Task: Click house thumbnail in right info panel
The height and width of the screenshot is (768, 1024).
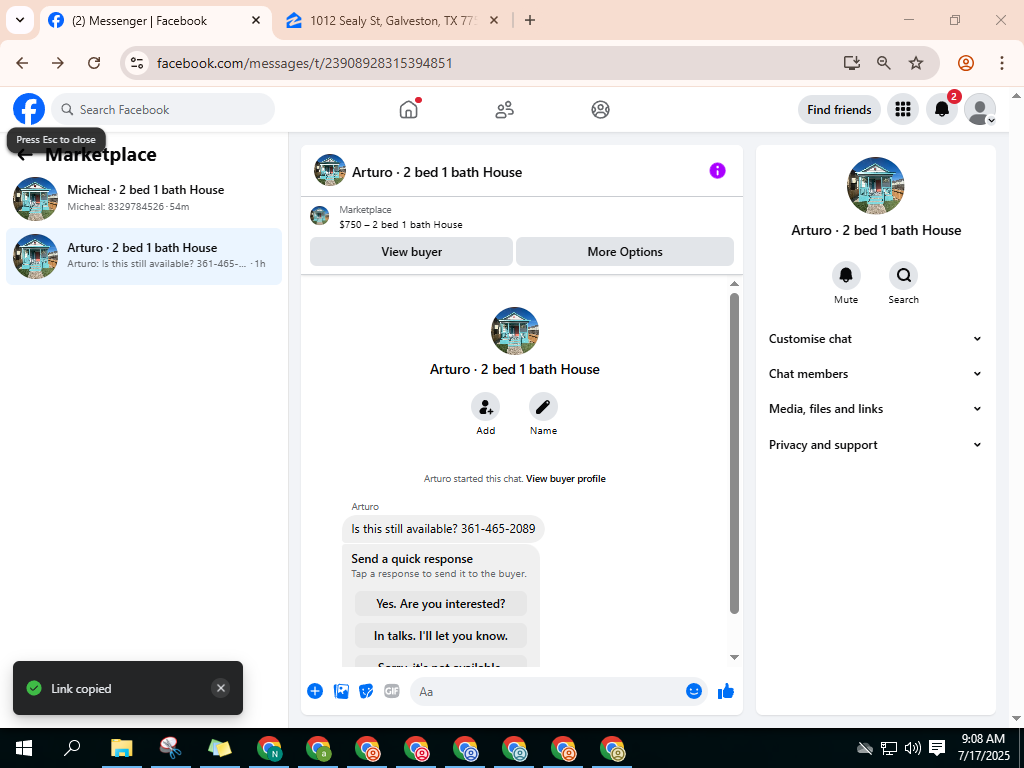Action: click(x=875, y=185)
